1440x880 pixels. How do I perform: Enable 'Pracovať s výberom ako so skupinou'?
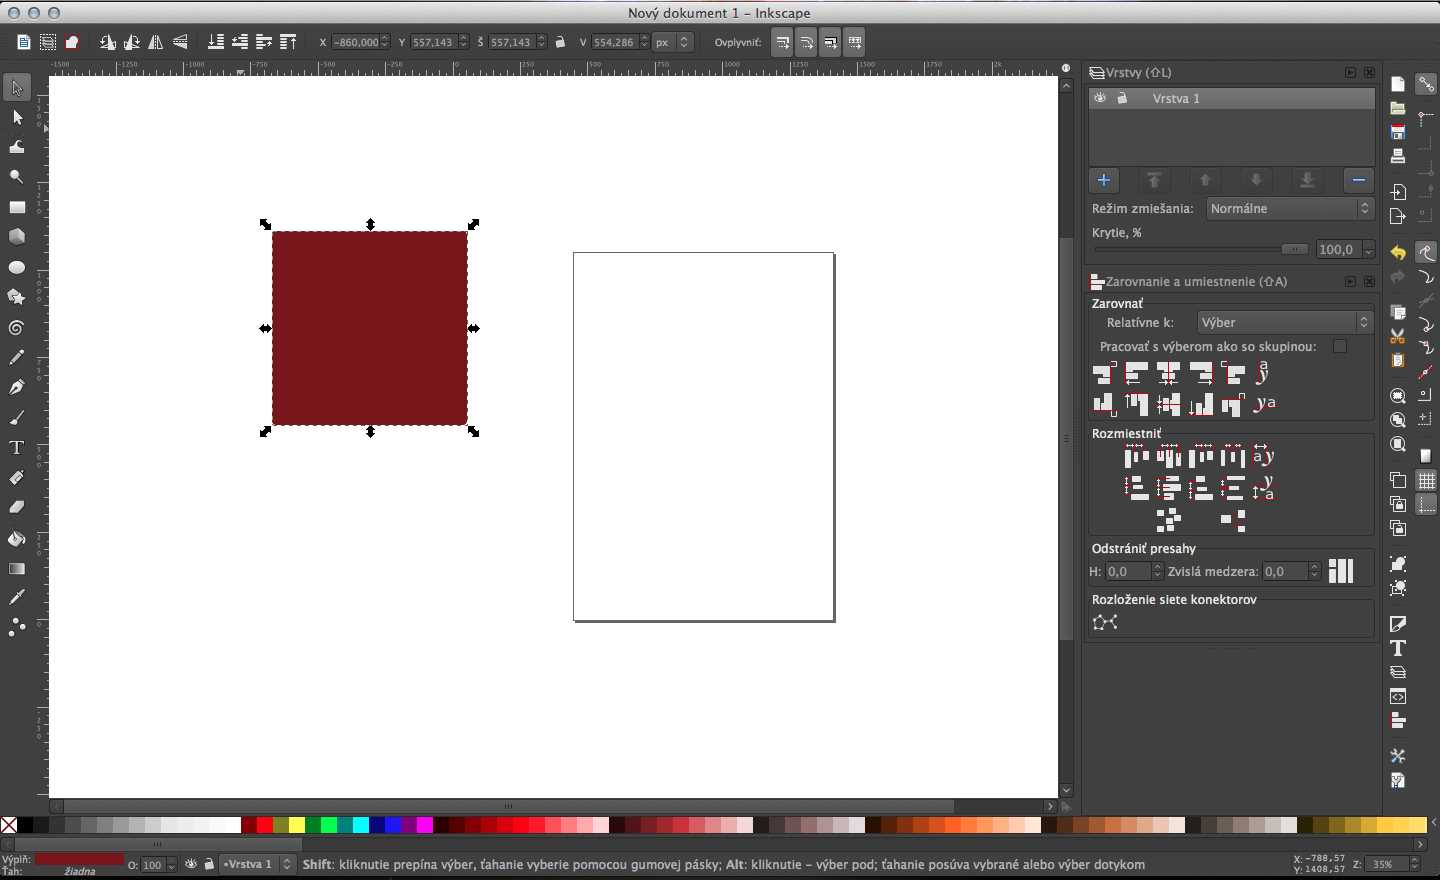click(1340, 346)
